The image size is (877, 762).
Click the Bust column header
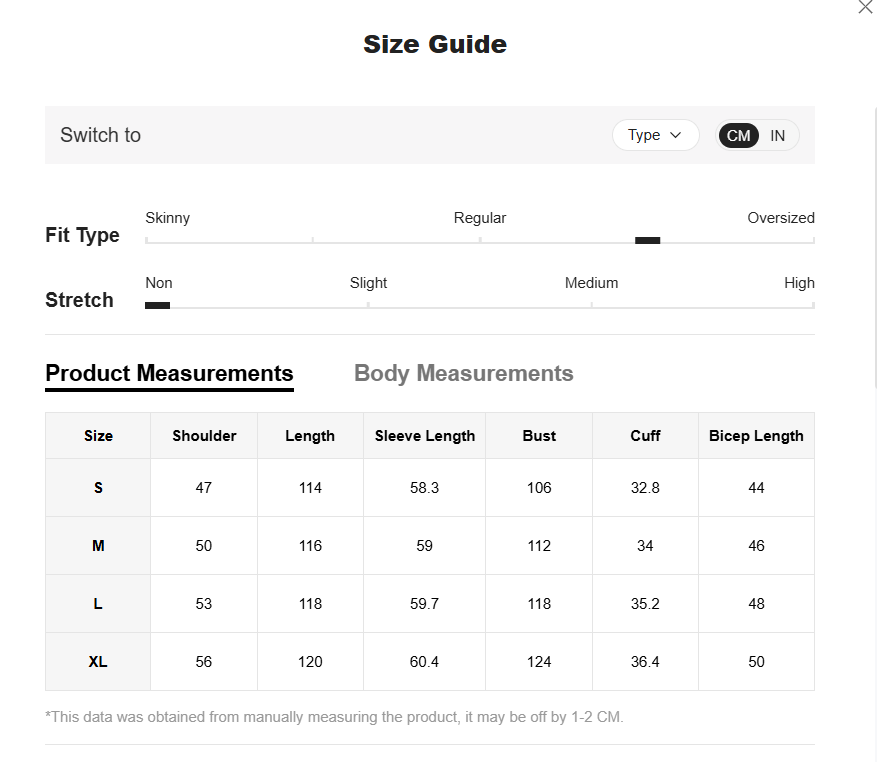[x=539, y=436]
